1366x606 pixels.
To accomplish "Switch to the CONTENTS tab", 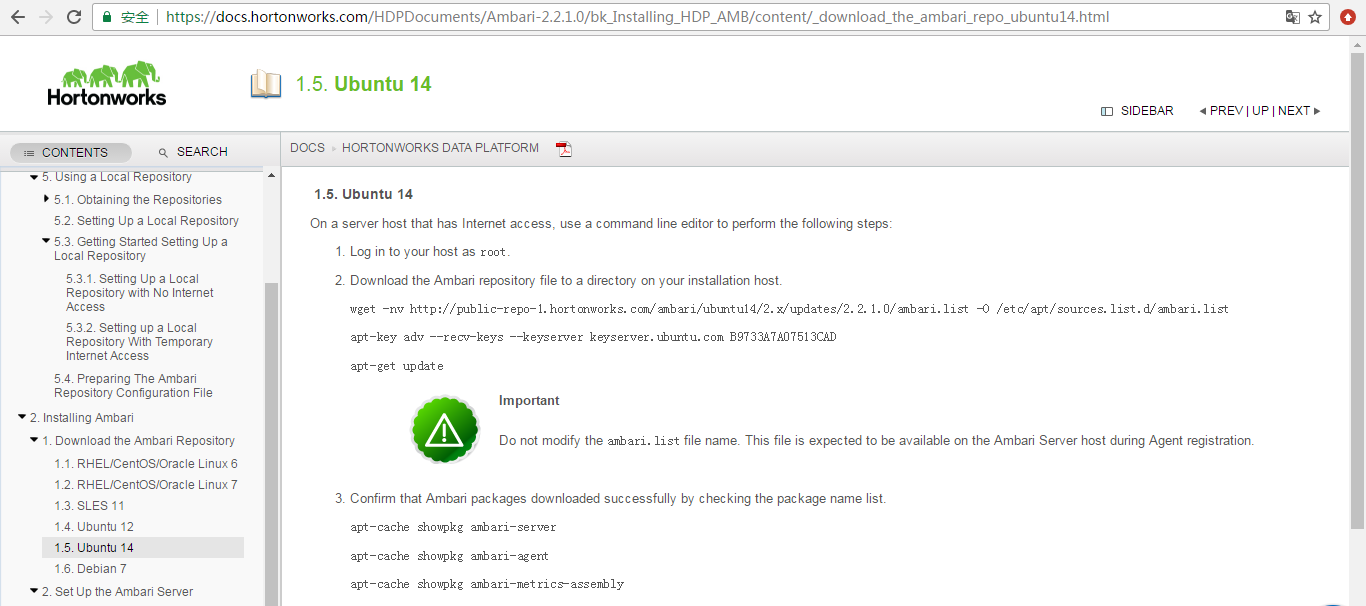I will point(71,152).
